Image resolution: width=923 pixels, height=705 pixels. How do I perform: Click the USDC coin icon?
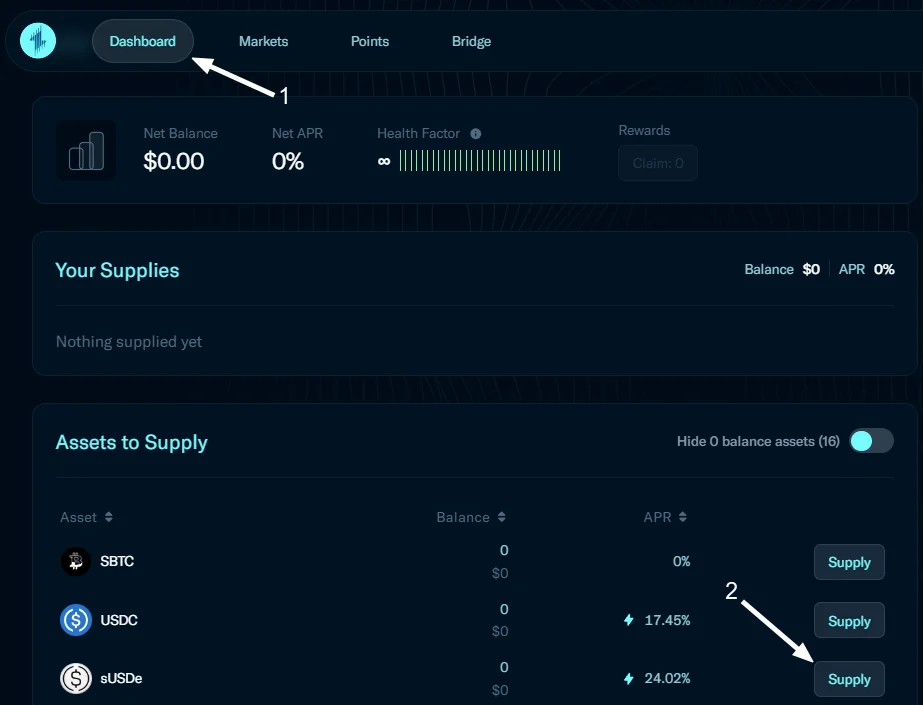76,620
